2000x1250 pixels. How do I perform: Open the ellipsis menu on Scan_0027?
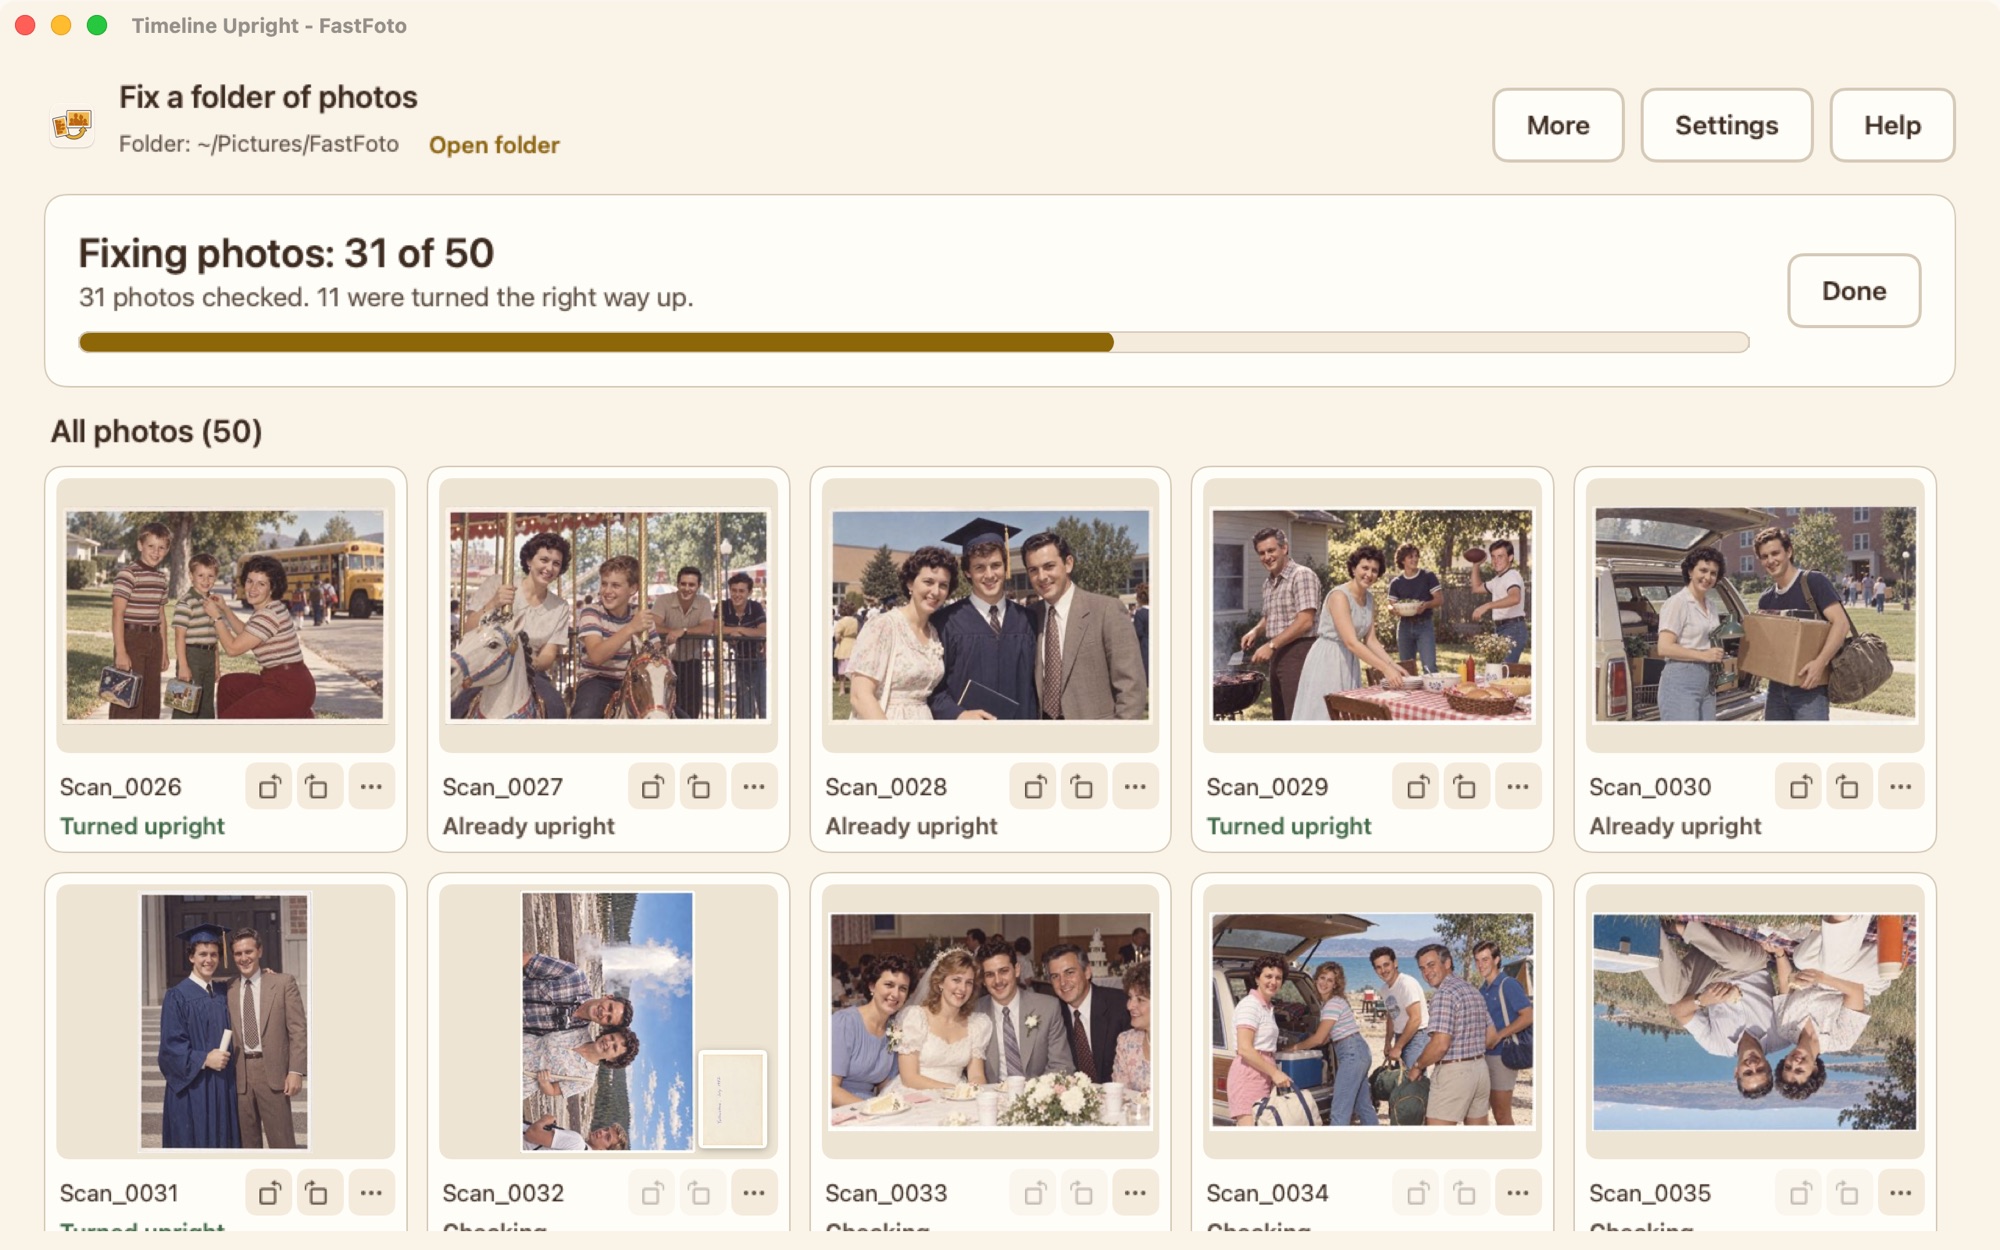tap(754, 787)
